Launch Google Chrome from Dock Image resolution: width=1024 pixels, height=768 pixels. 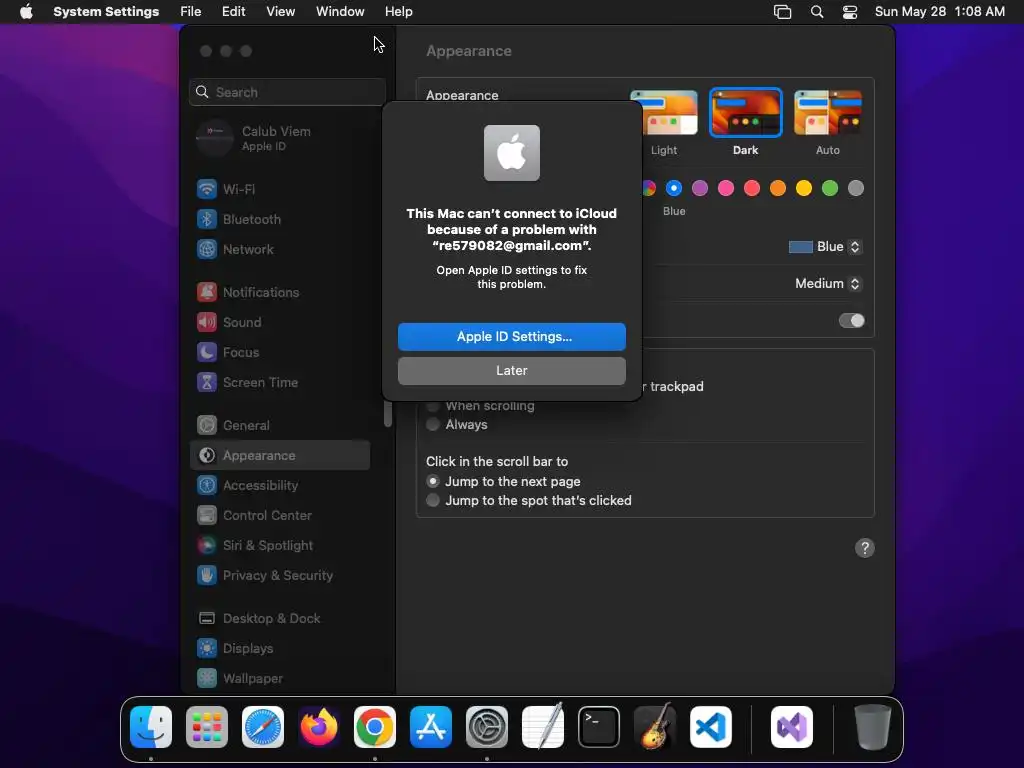pyautogui.click(x=375, y=727)
